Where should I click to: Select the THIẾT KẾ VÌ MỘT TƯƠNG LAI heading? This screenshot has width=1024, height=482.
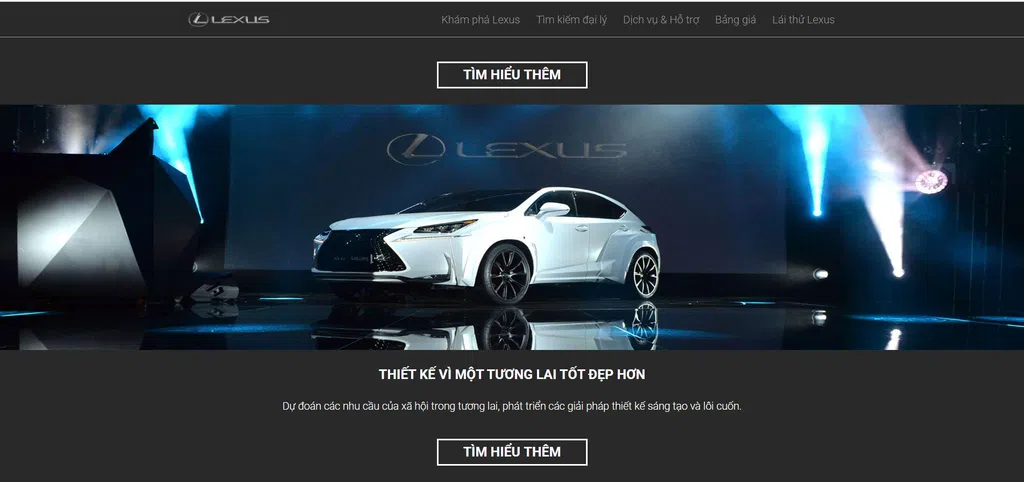[512, 374]
